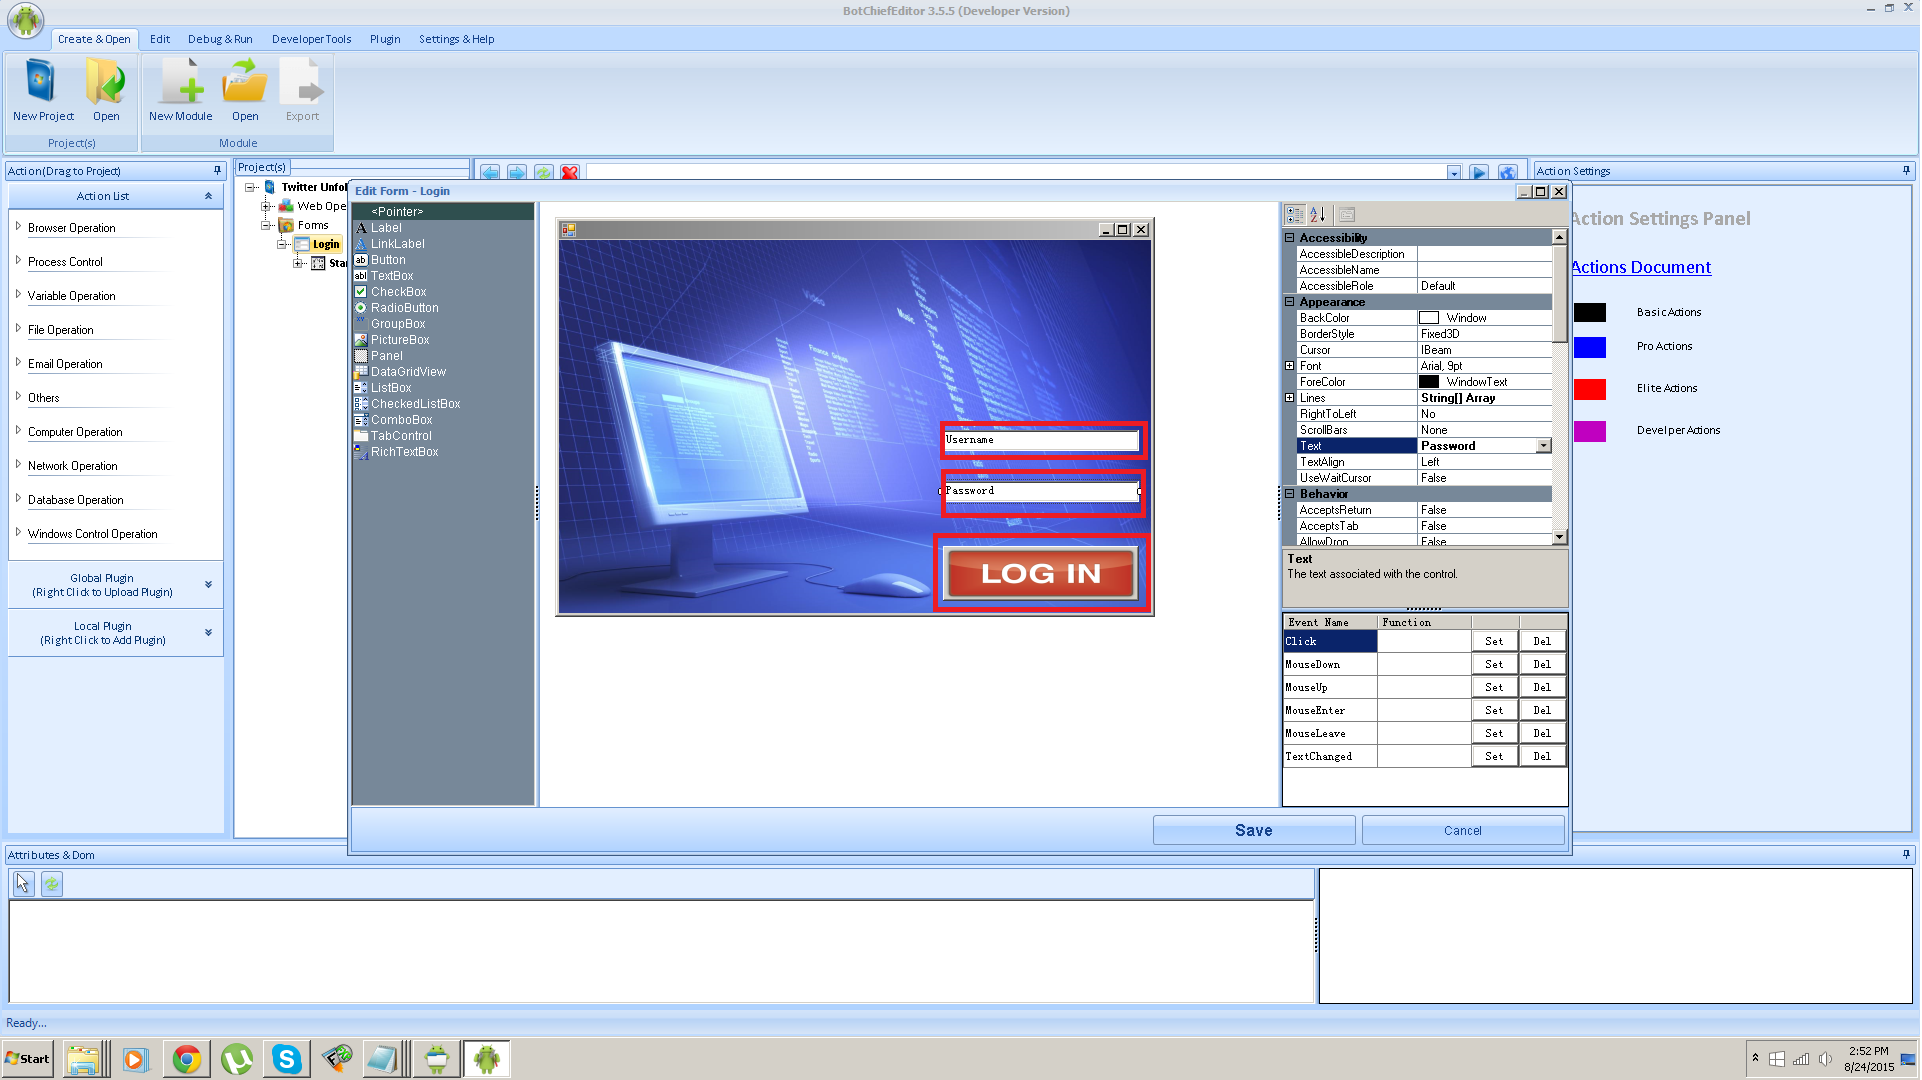Expand the Font property row
Viewport: 1922px width, 1080px height.
[x=1290, y=366]
